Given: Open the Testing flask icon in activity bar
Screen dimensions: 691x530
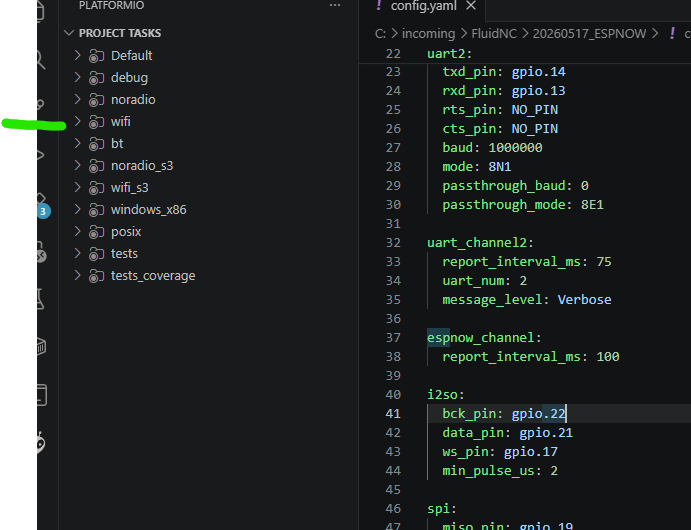Looking at the screenshot, I should click(41, 299).
